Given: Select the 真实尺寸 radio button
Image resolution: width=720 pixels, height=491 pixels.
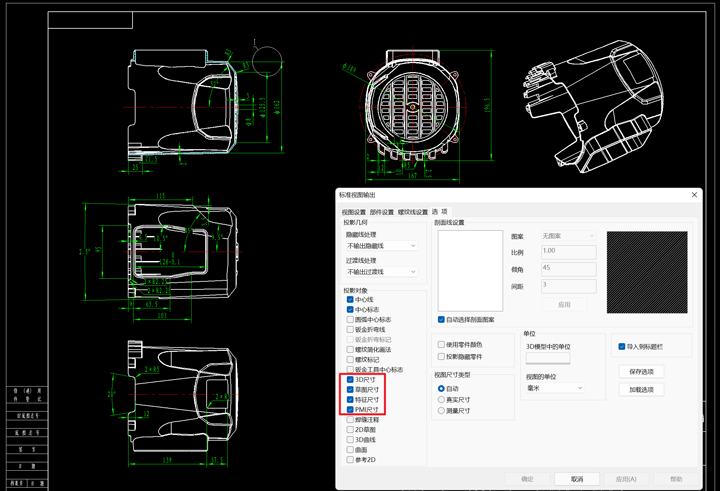Looking at the screenshot, I should coord(442,399).
